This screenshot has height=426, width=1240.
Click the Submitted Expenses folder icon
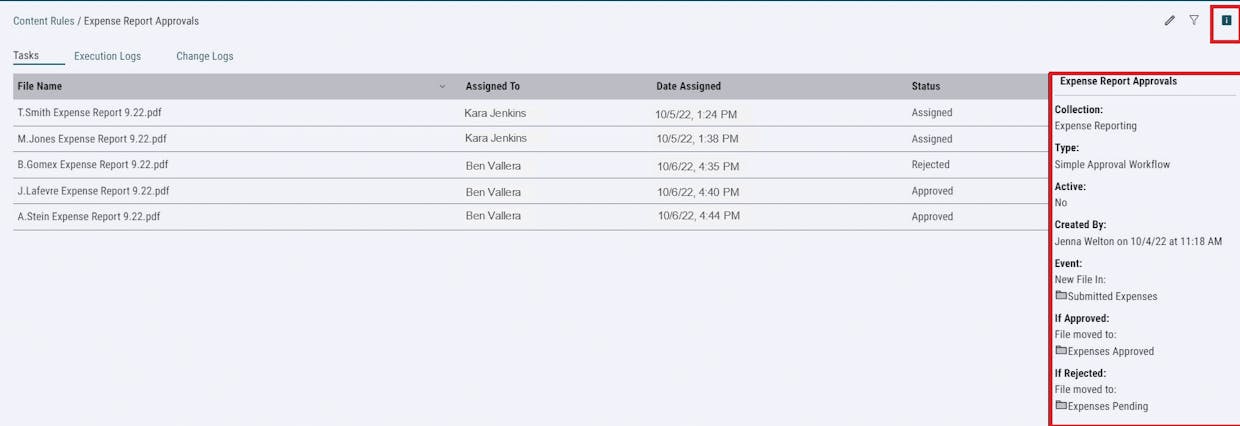click(x=1061, y=296)
